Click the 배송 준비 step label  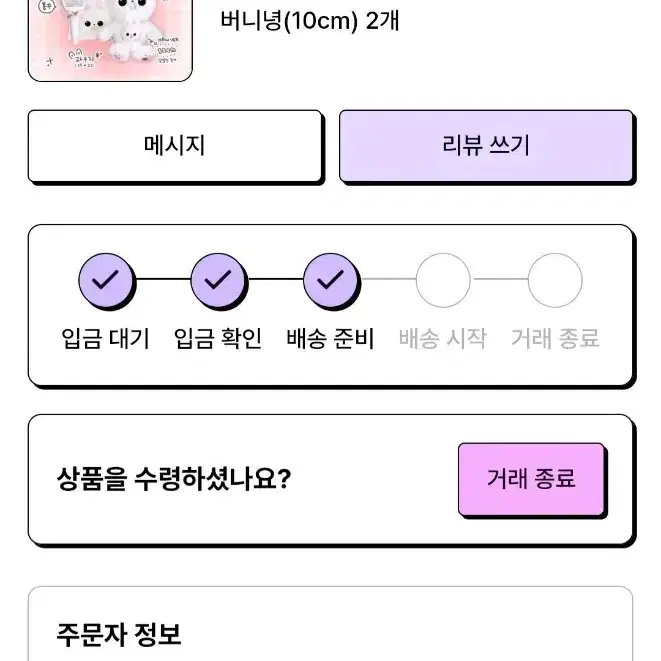point(330,339)
